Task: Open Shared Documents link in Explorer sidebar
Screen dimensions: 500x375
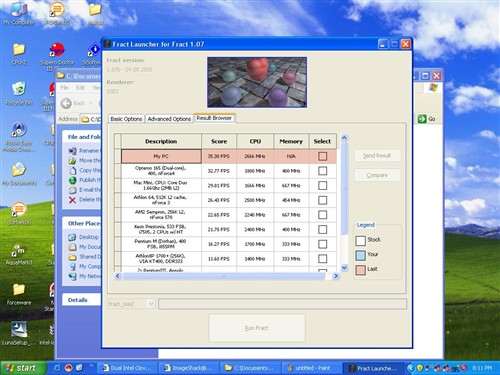Action: (x=89, y=257)
